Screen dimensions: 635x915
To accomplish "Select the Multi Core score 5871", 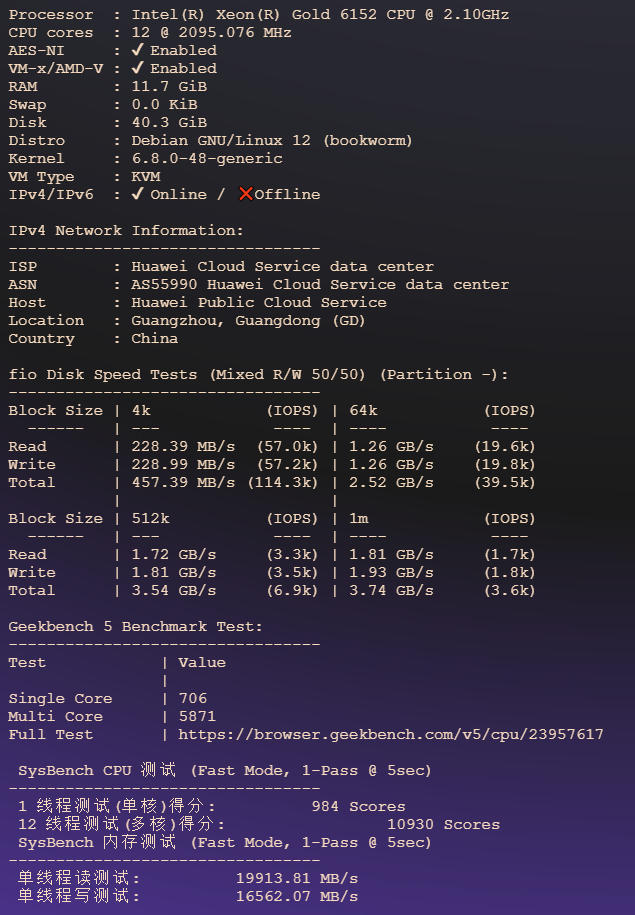I will (197, 716).
